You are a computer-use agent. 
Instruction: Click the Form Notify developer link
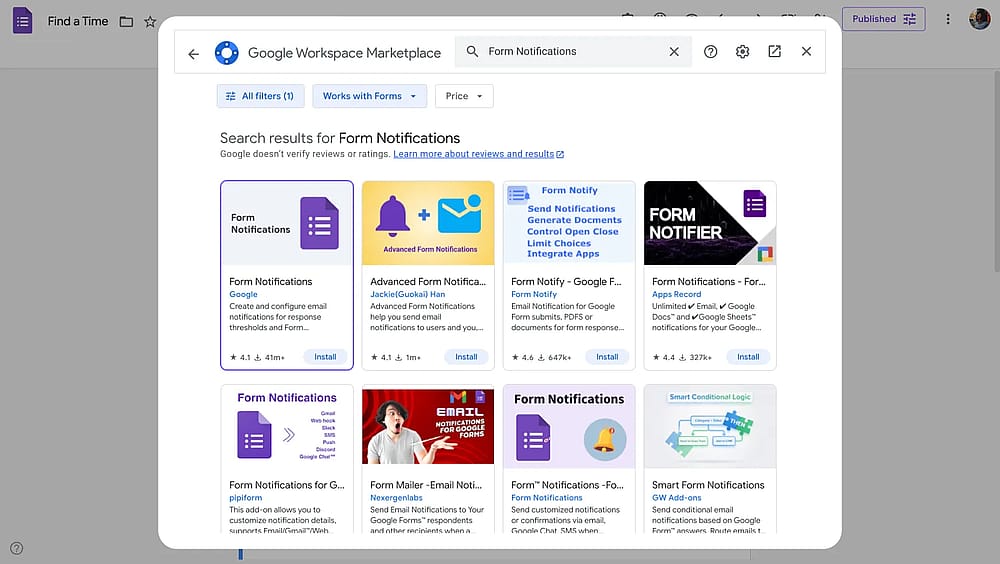point(534,294)
